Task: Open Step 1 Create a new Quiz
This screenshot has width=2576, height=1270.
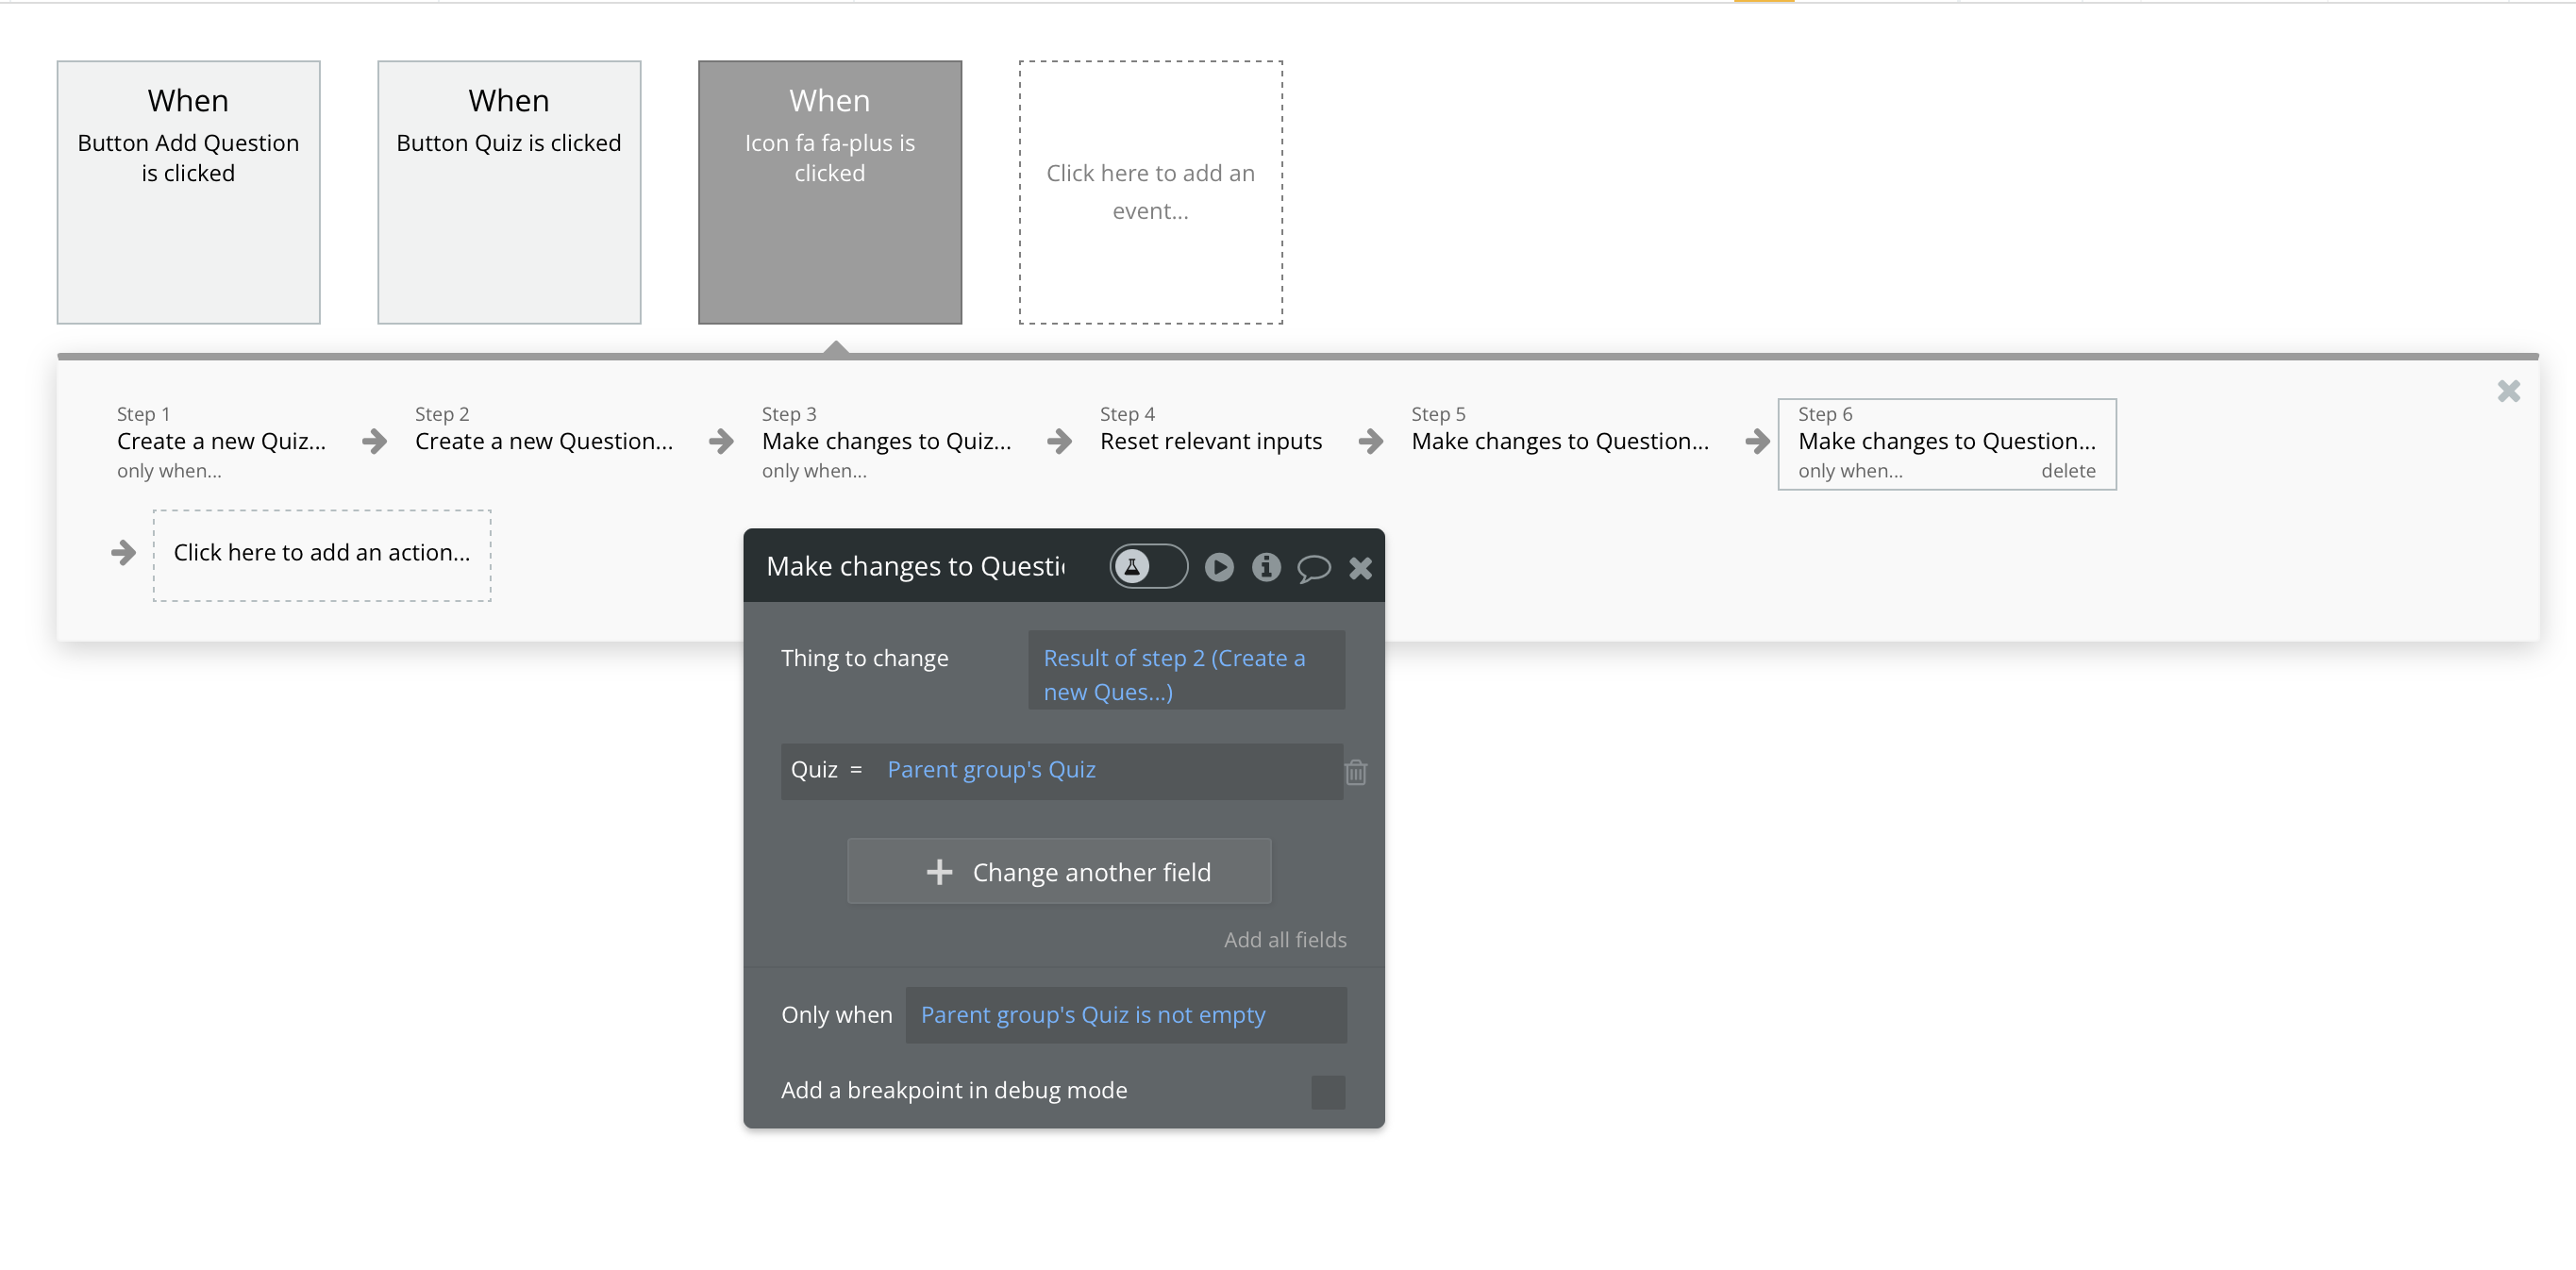Action: (x=221, y=441)
